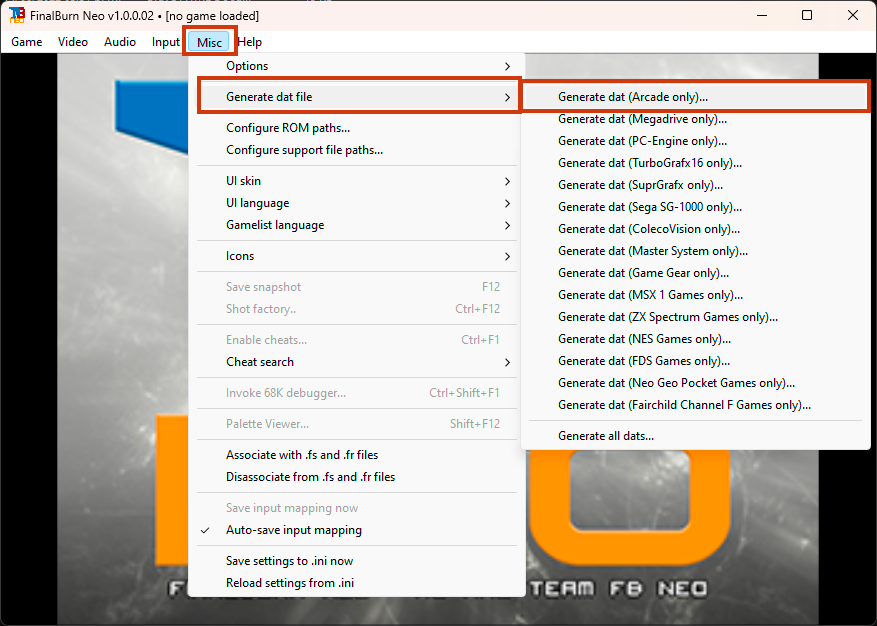Maximize the FinalBurn Neo window
The height and width of the screenshot is (626, 877).
point(807,15)
